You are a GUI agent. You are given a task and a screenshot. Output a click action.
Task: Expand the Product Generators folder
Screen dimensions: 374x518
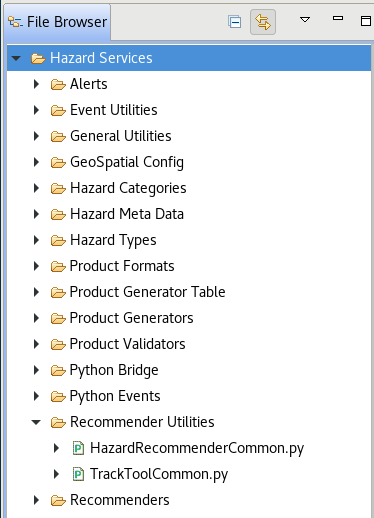pos(36,318)
